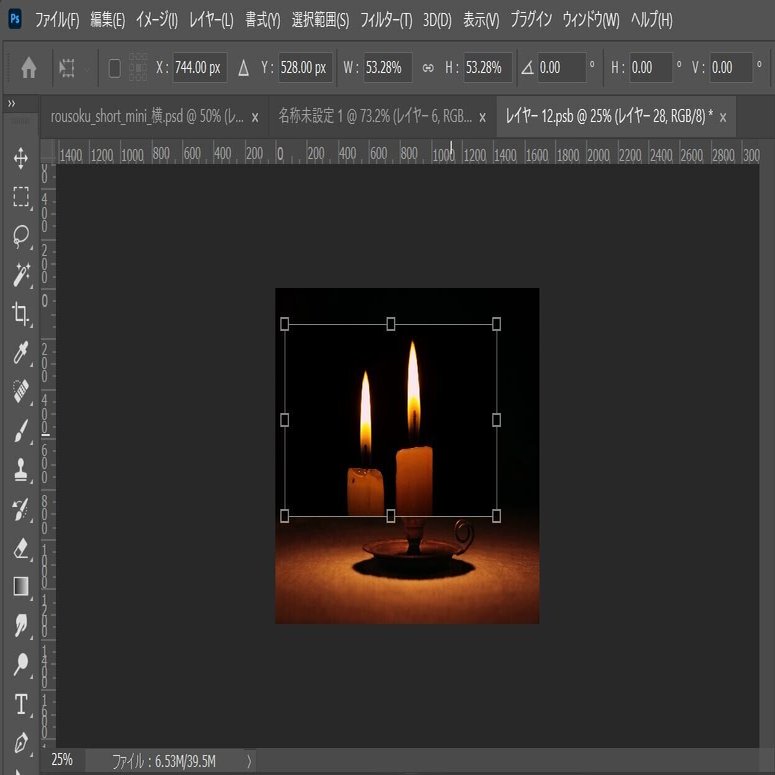Viewport: 775px width, 775px height.
Task: Click the H scale field 53.28%
Action: [x=488, y=68]
